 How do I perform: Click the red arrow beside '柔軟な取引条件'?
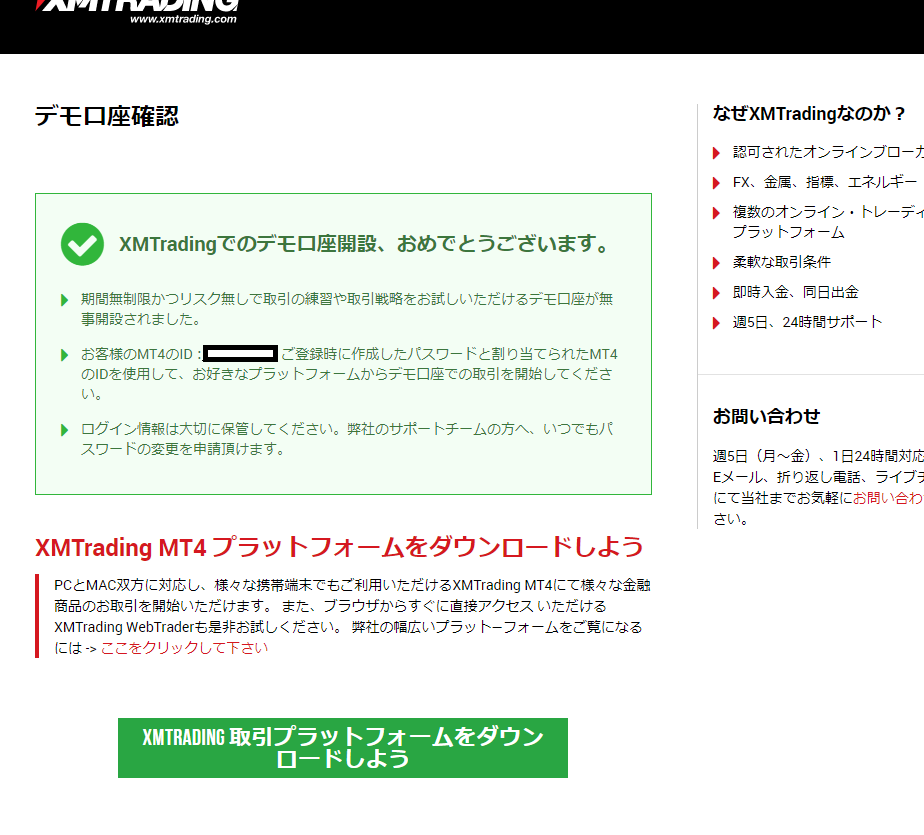click(x=717, y=263)
